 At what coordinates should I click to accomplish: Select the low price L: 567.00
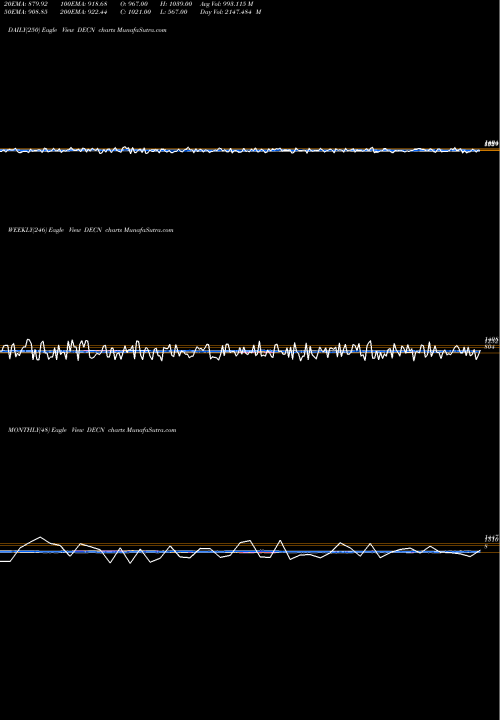point(174,12)
